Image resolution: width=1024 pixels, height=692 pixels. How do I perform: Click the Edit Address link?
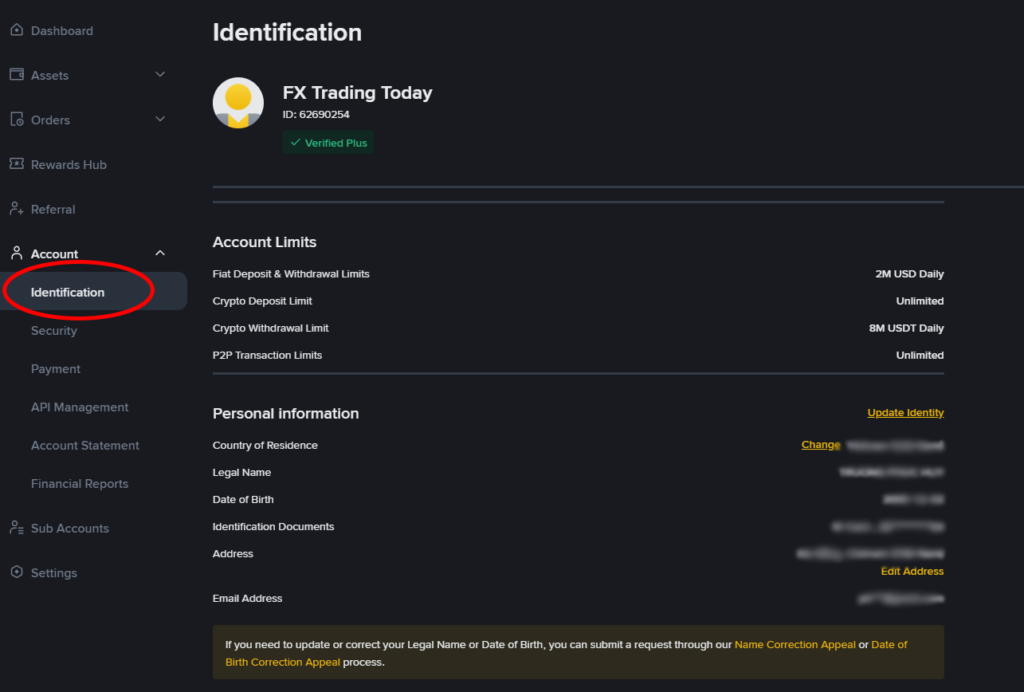[912, 572]
